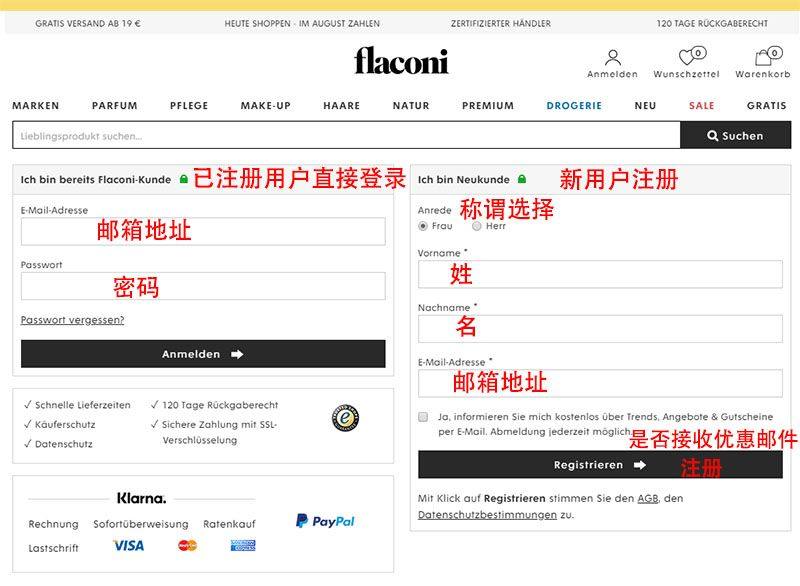Click the Mastercard logo
This screenshot has width=800, height=586.
(187, 546)
